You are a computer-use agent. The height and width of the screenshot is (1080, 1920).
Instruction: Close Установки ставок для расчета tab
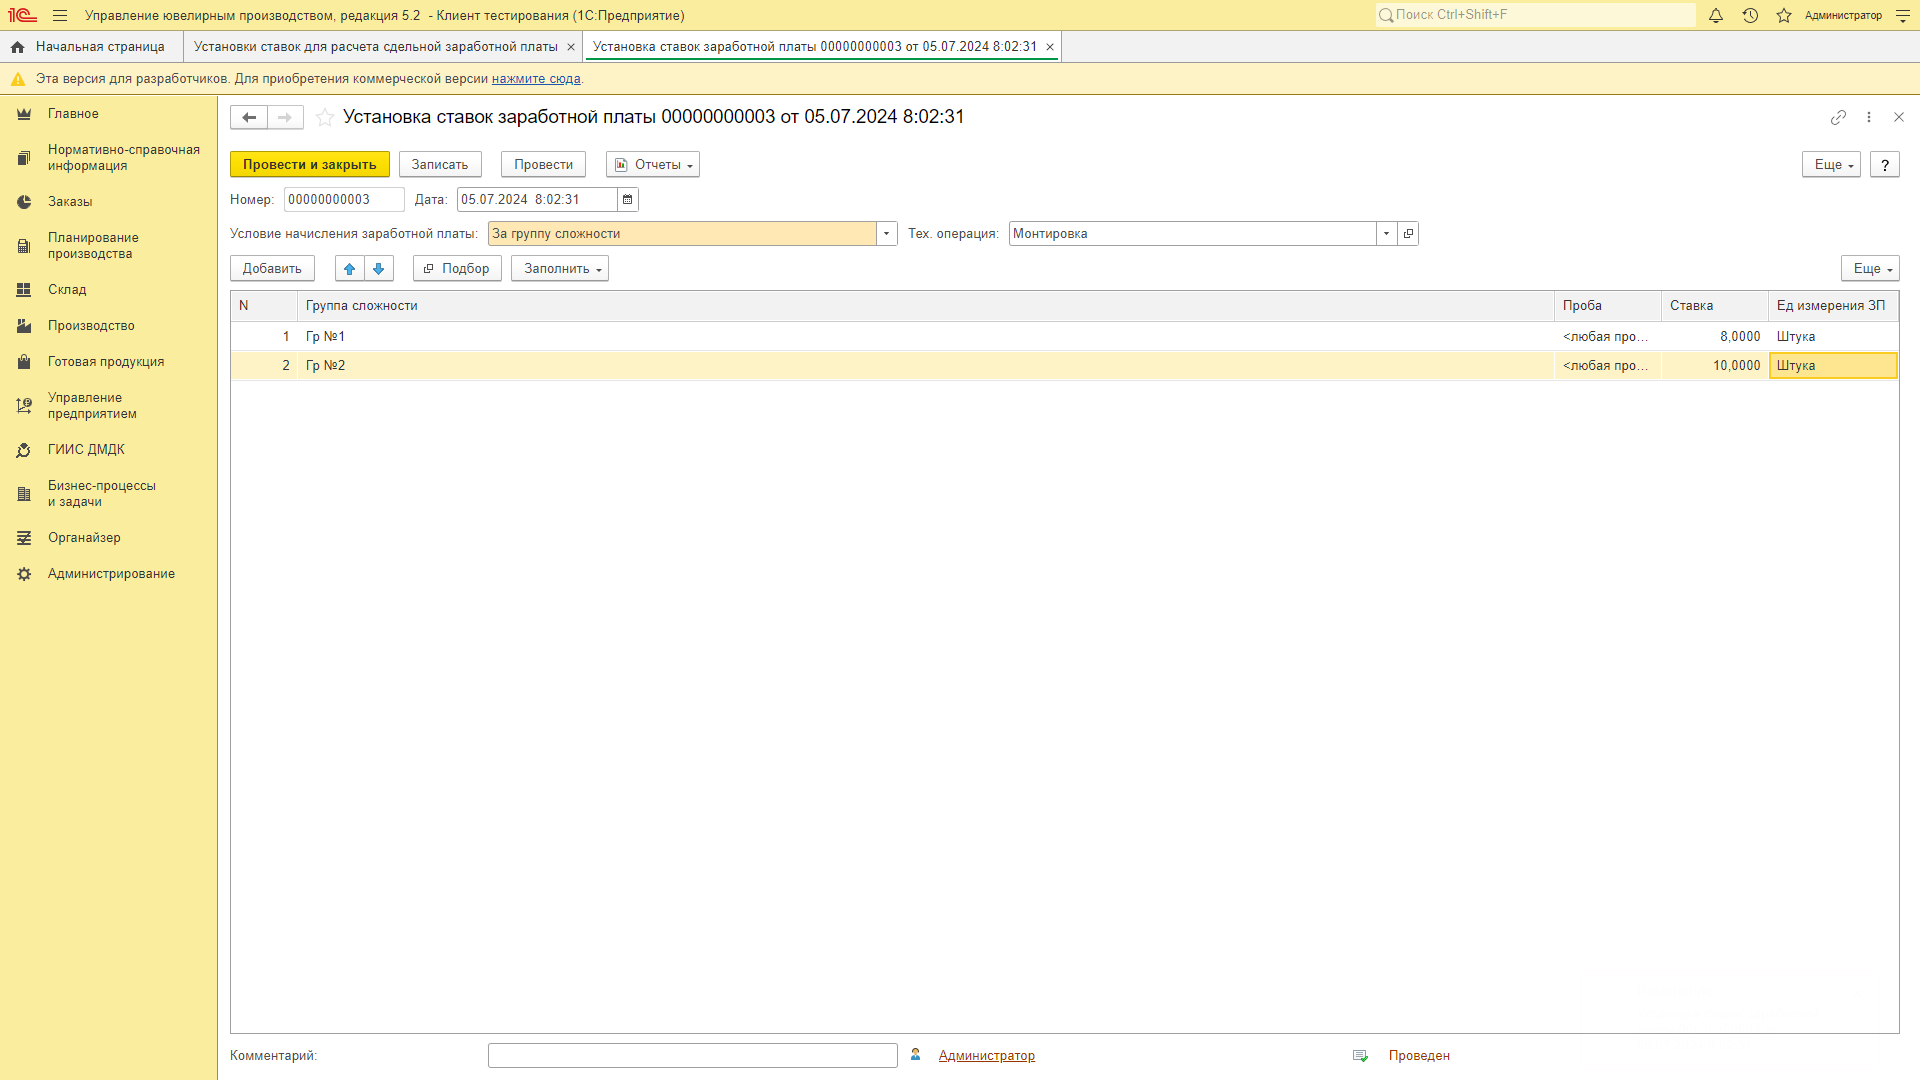point(571,47)
